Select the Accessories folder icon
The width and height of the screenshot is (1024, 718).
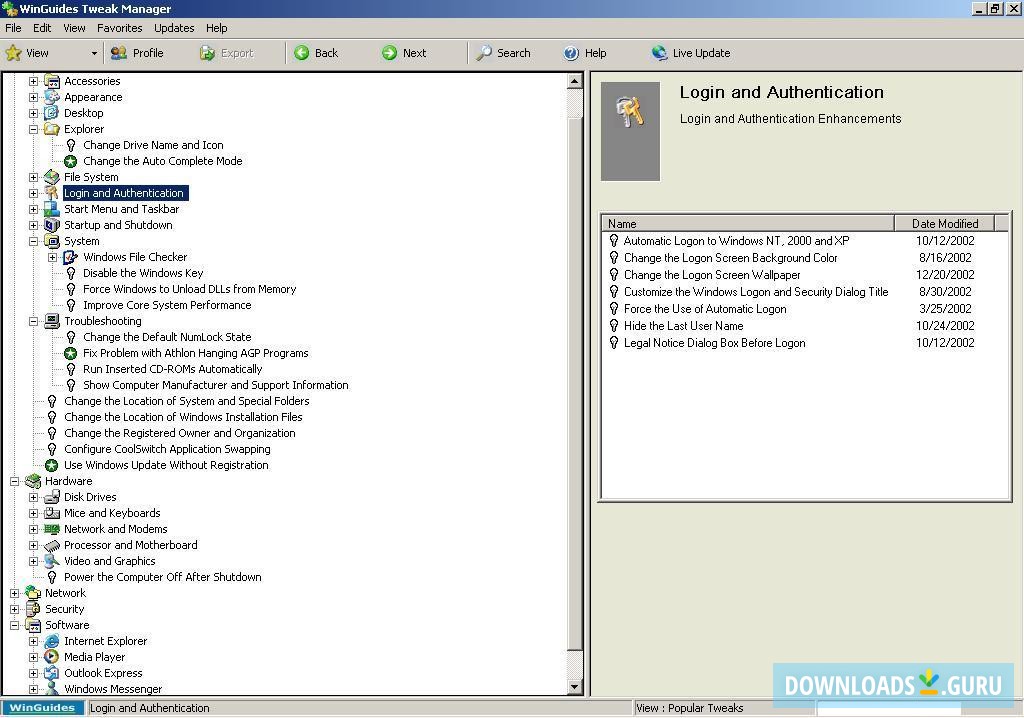52,81
